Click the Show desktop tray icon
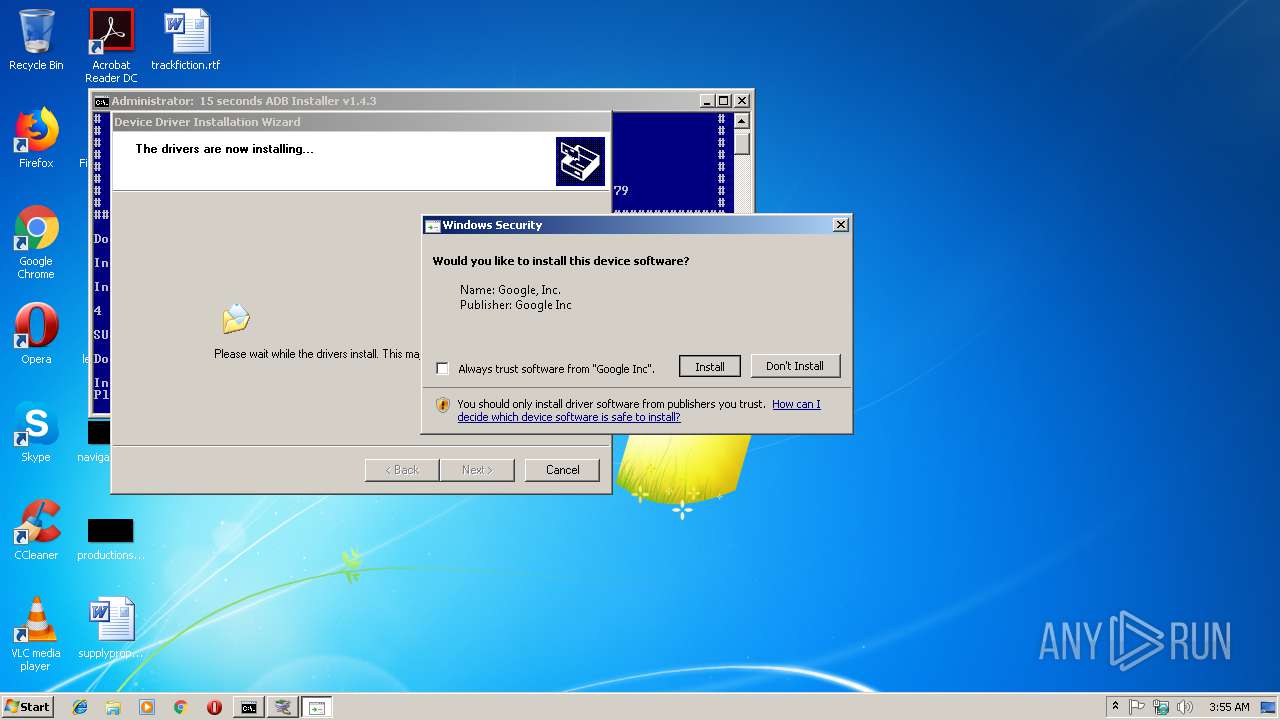The width and height of the screenshot is (1280, 720). click(x=1270, y=707)
